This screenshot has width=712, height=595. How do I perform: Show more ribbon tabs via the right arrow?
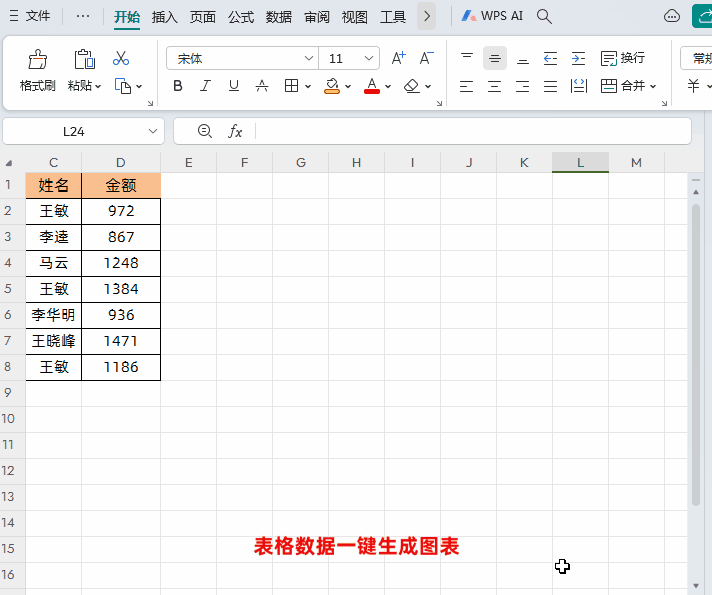point(426,16)
